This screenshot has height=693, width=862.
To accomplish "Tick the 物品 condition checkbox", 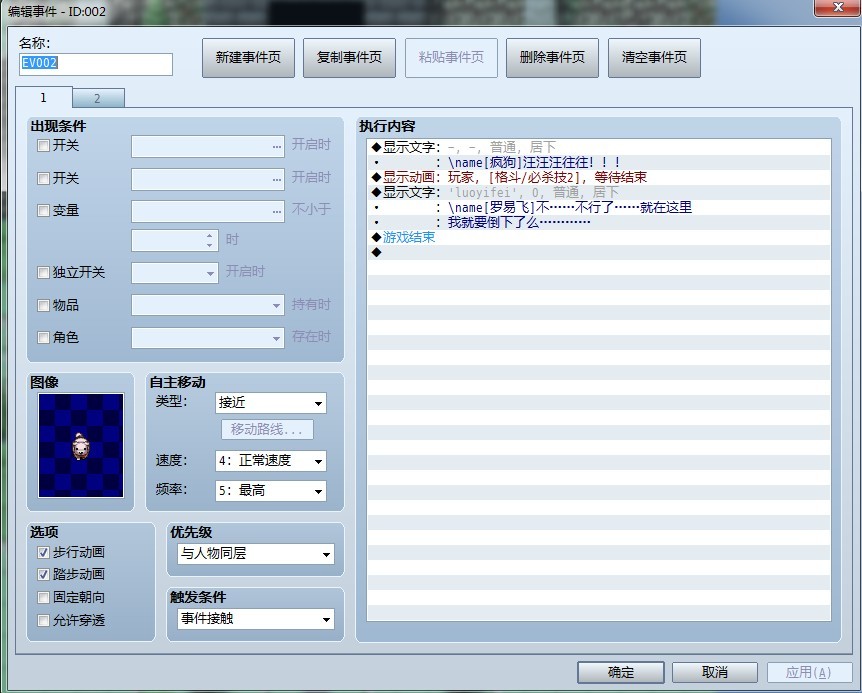I will [x=43, y=306].
